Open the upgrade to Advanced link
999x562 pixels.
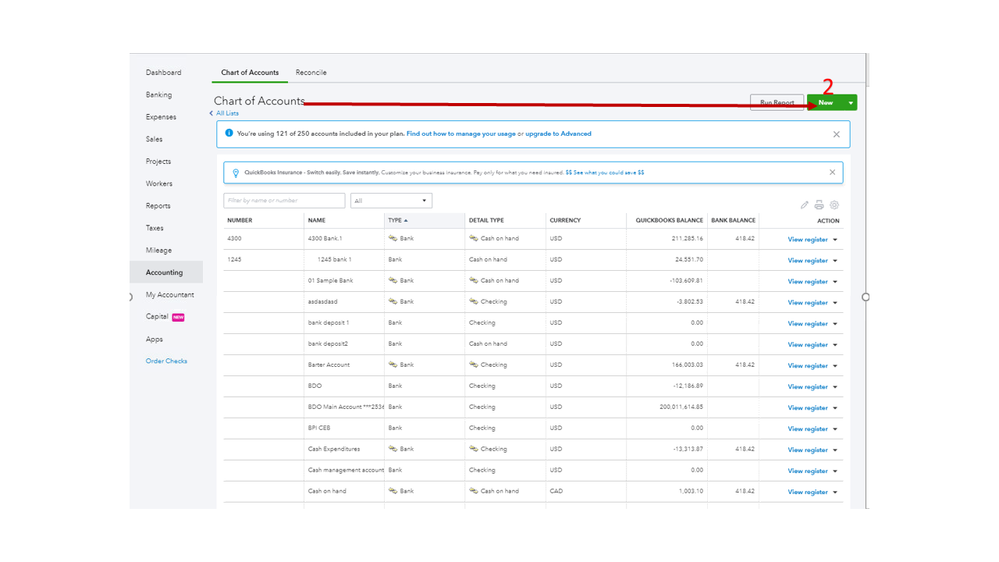click(x=558, y=134)
